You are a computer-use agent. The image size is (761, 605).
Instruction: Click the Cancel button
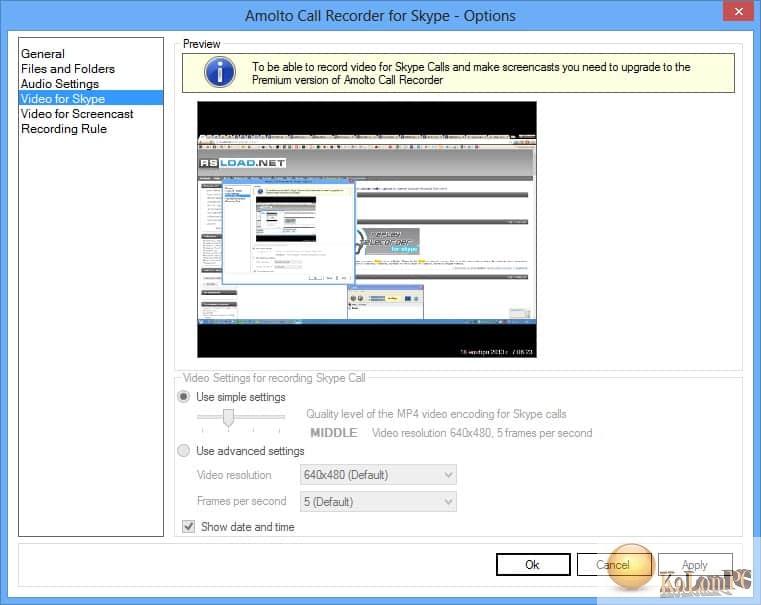click(x=612, y=565)
